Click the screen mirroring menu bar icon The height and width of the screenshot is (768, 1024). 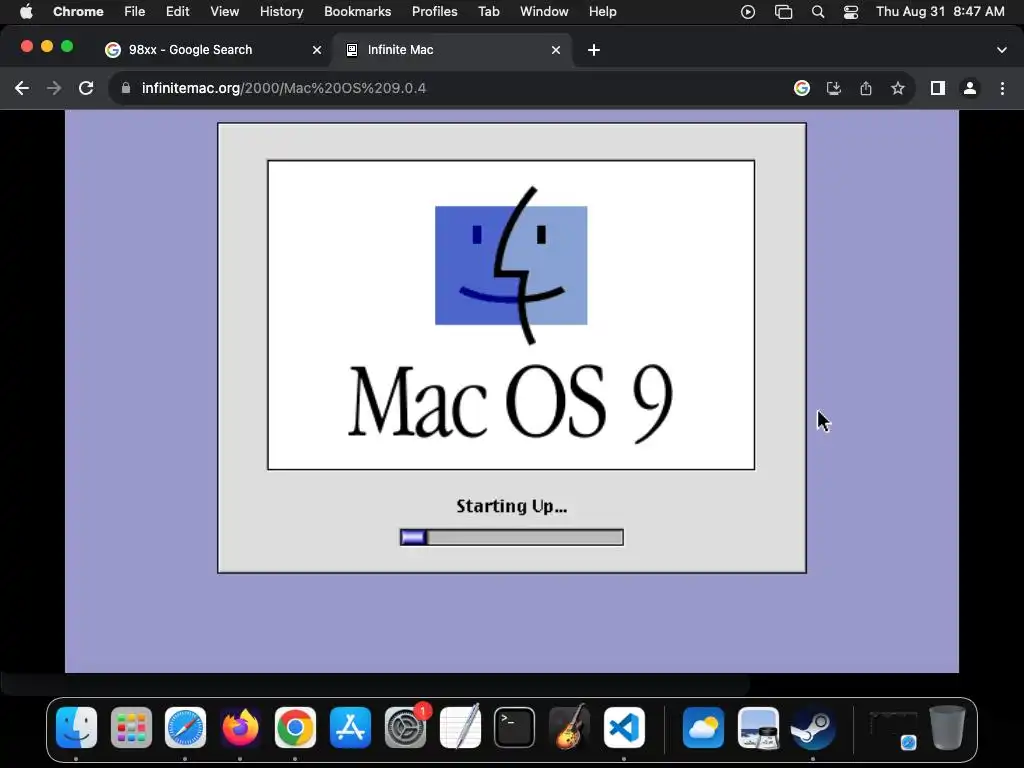783,12
